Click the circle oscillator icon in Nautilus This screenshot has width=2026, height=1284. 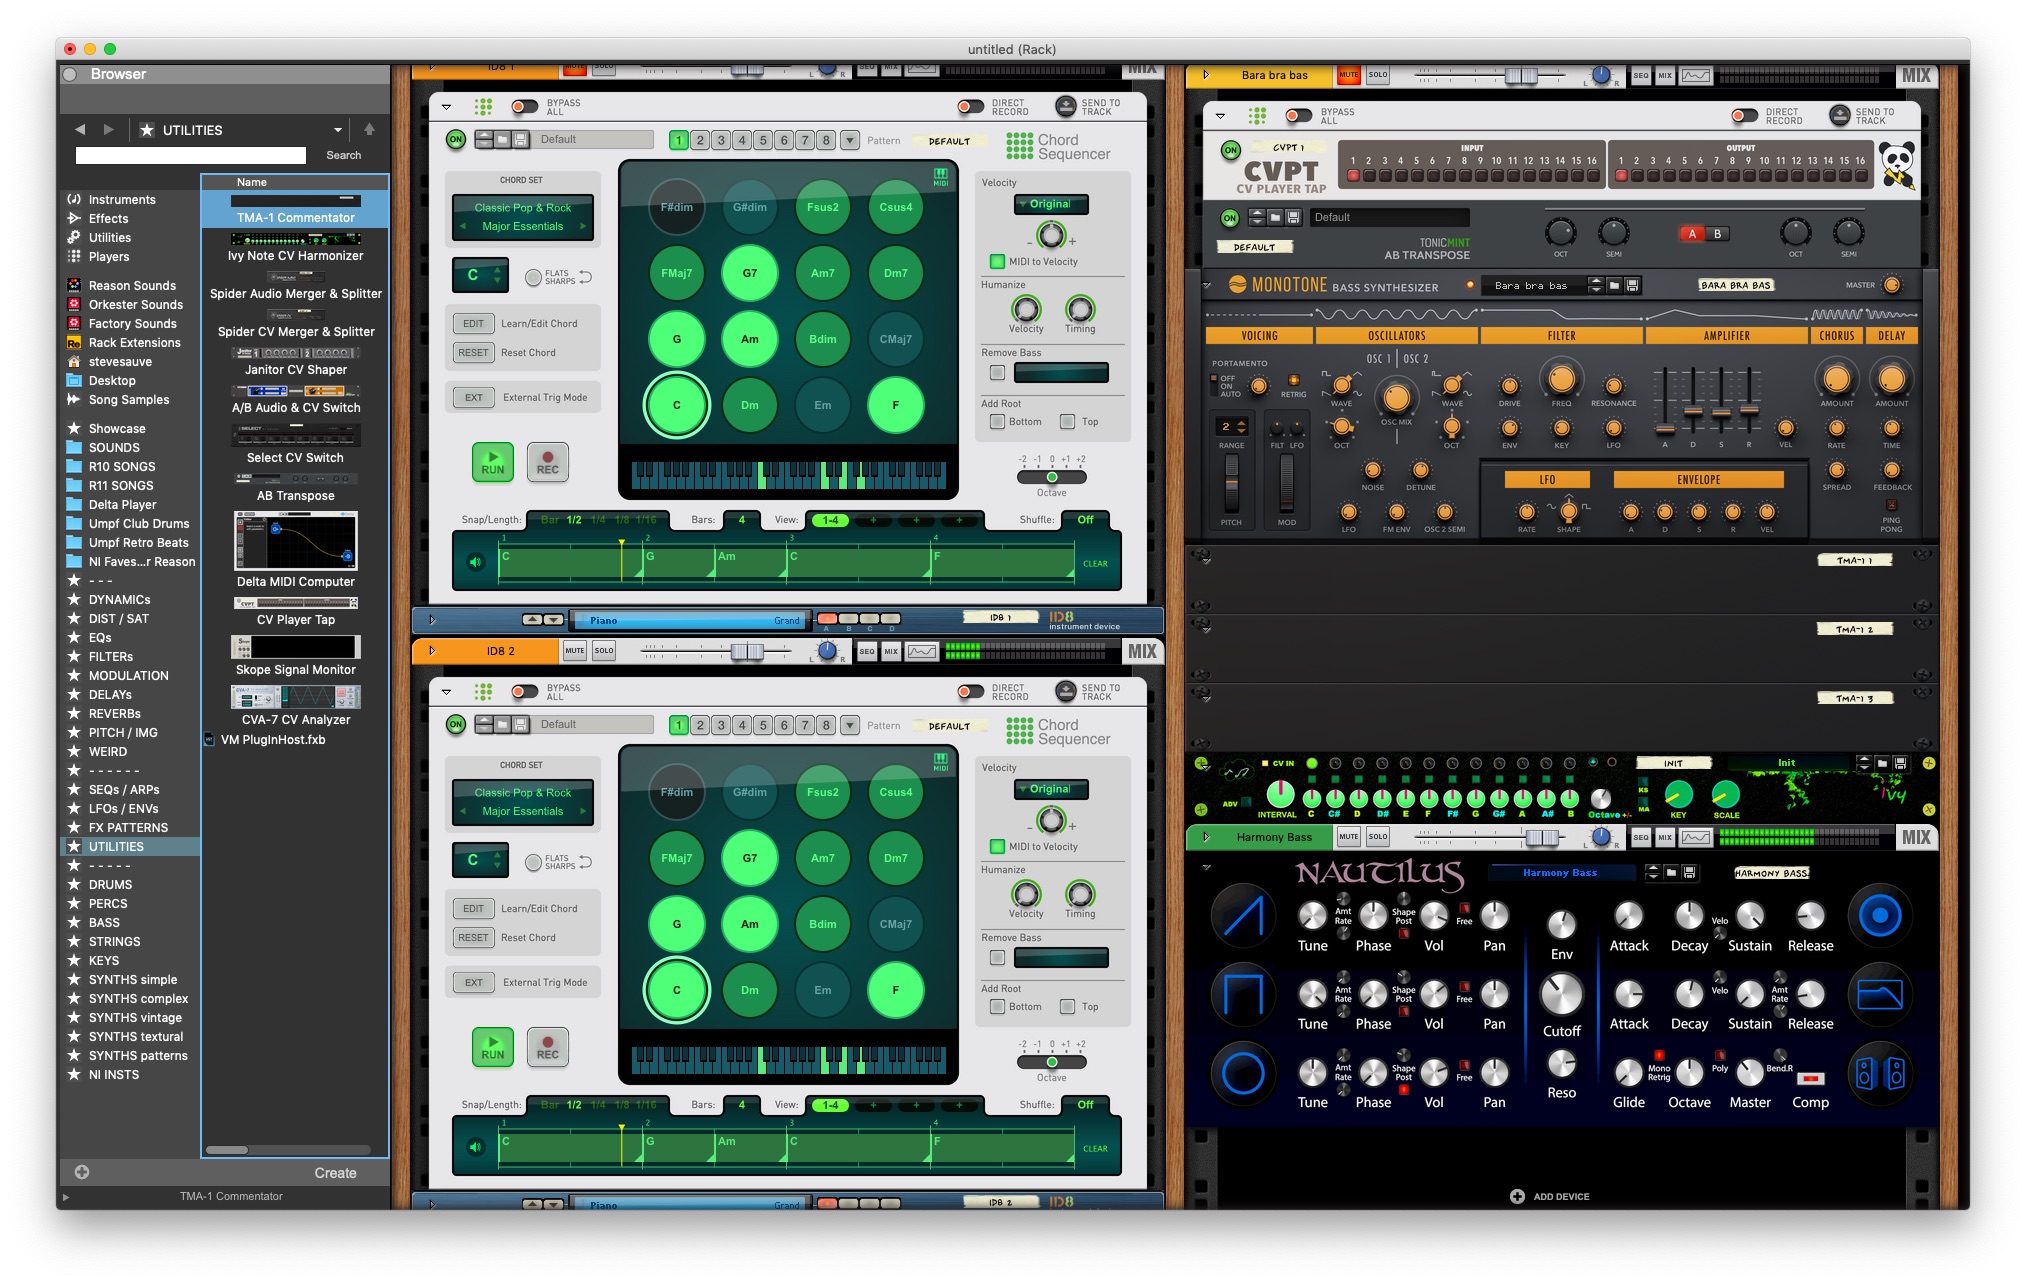point(1243,1074)
